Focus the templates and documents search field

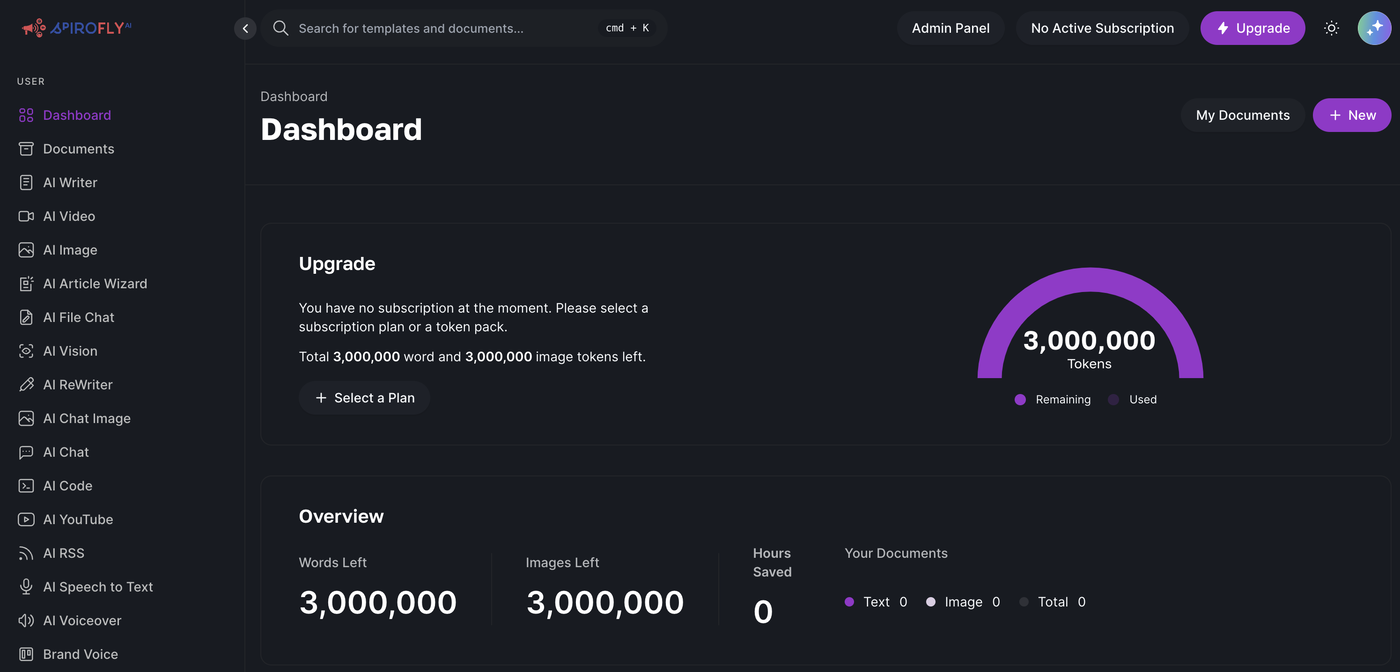click(x=440, y=28)
